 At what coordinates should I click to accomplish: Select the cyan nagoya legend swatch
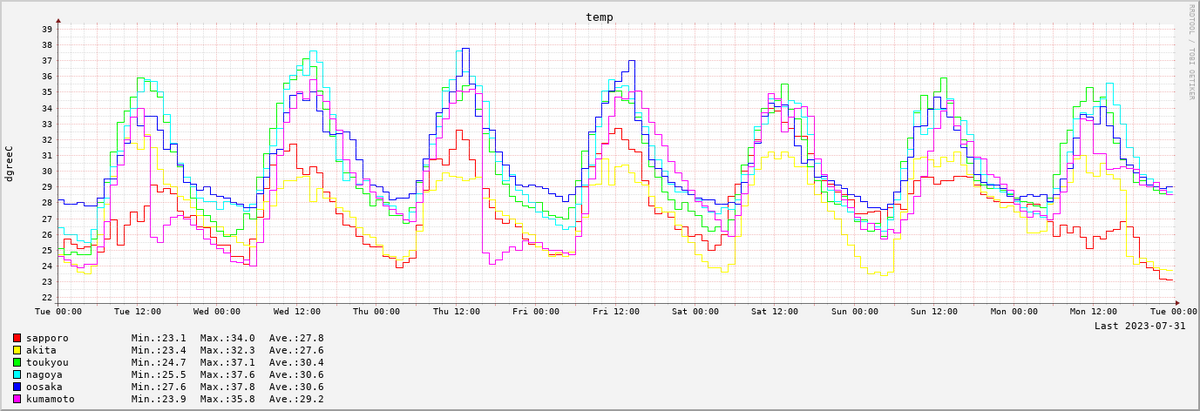coord(17,374)
